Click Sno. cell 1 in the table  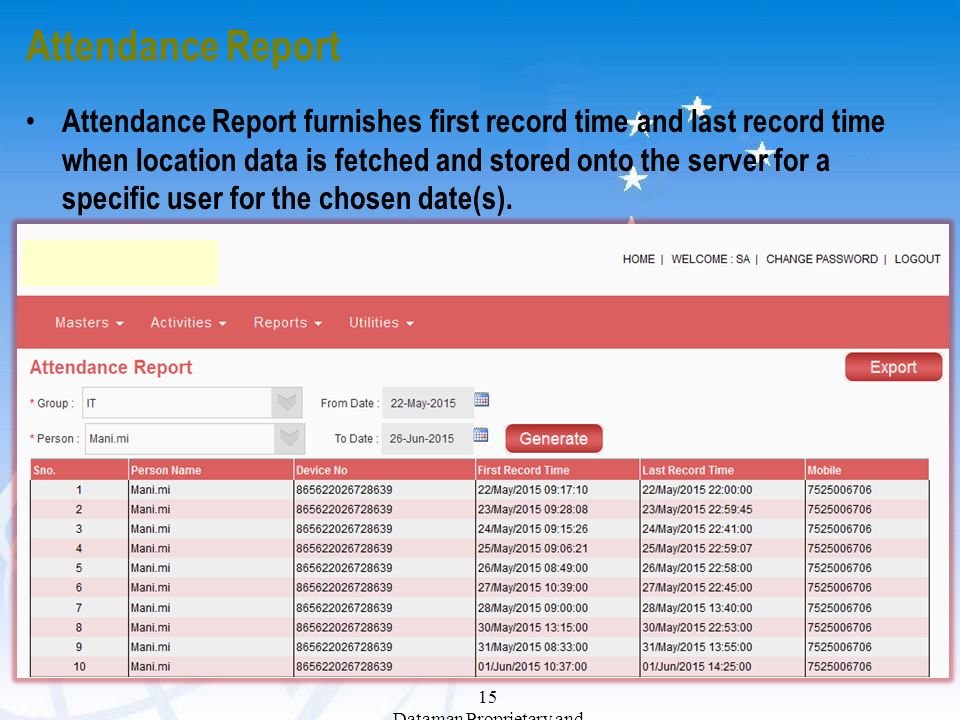click(x=79, y=490)
